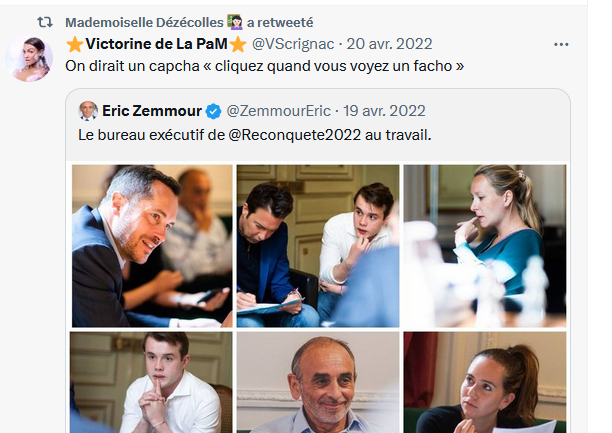Open the Victorine de La PaM display name

pos(157,44)
